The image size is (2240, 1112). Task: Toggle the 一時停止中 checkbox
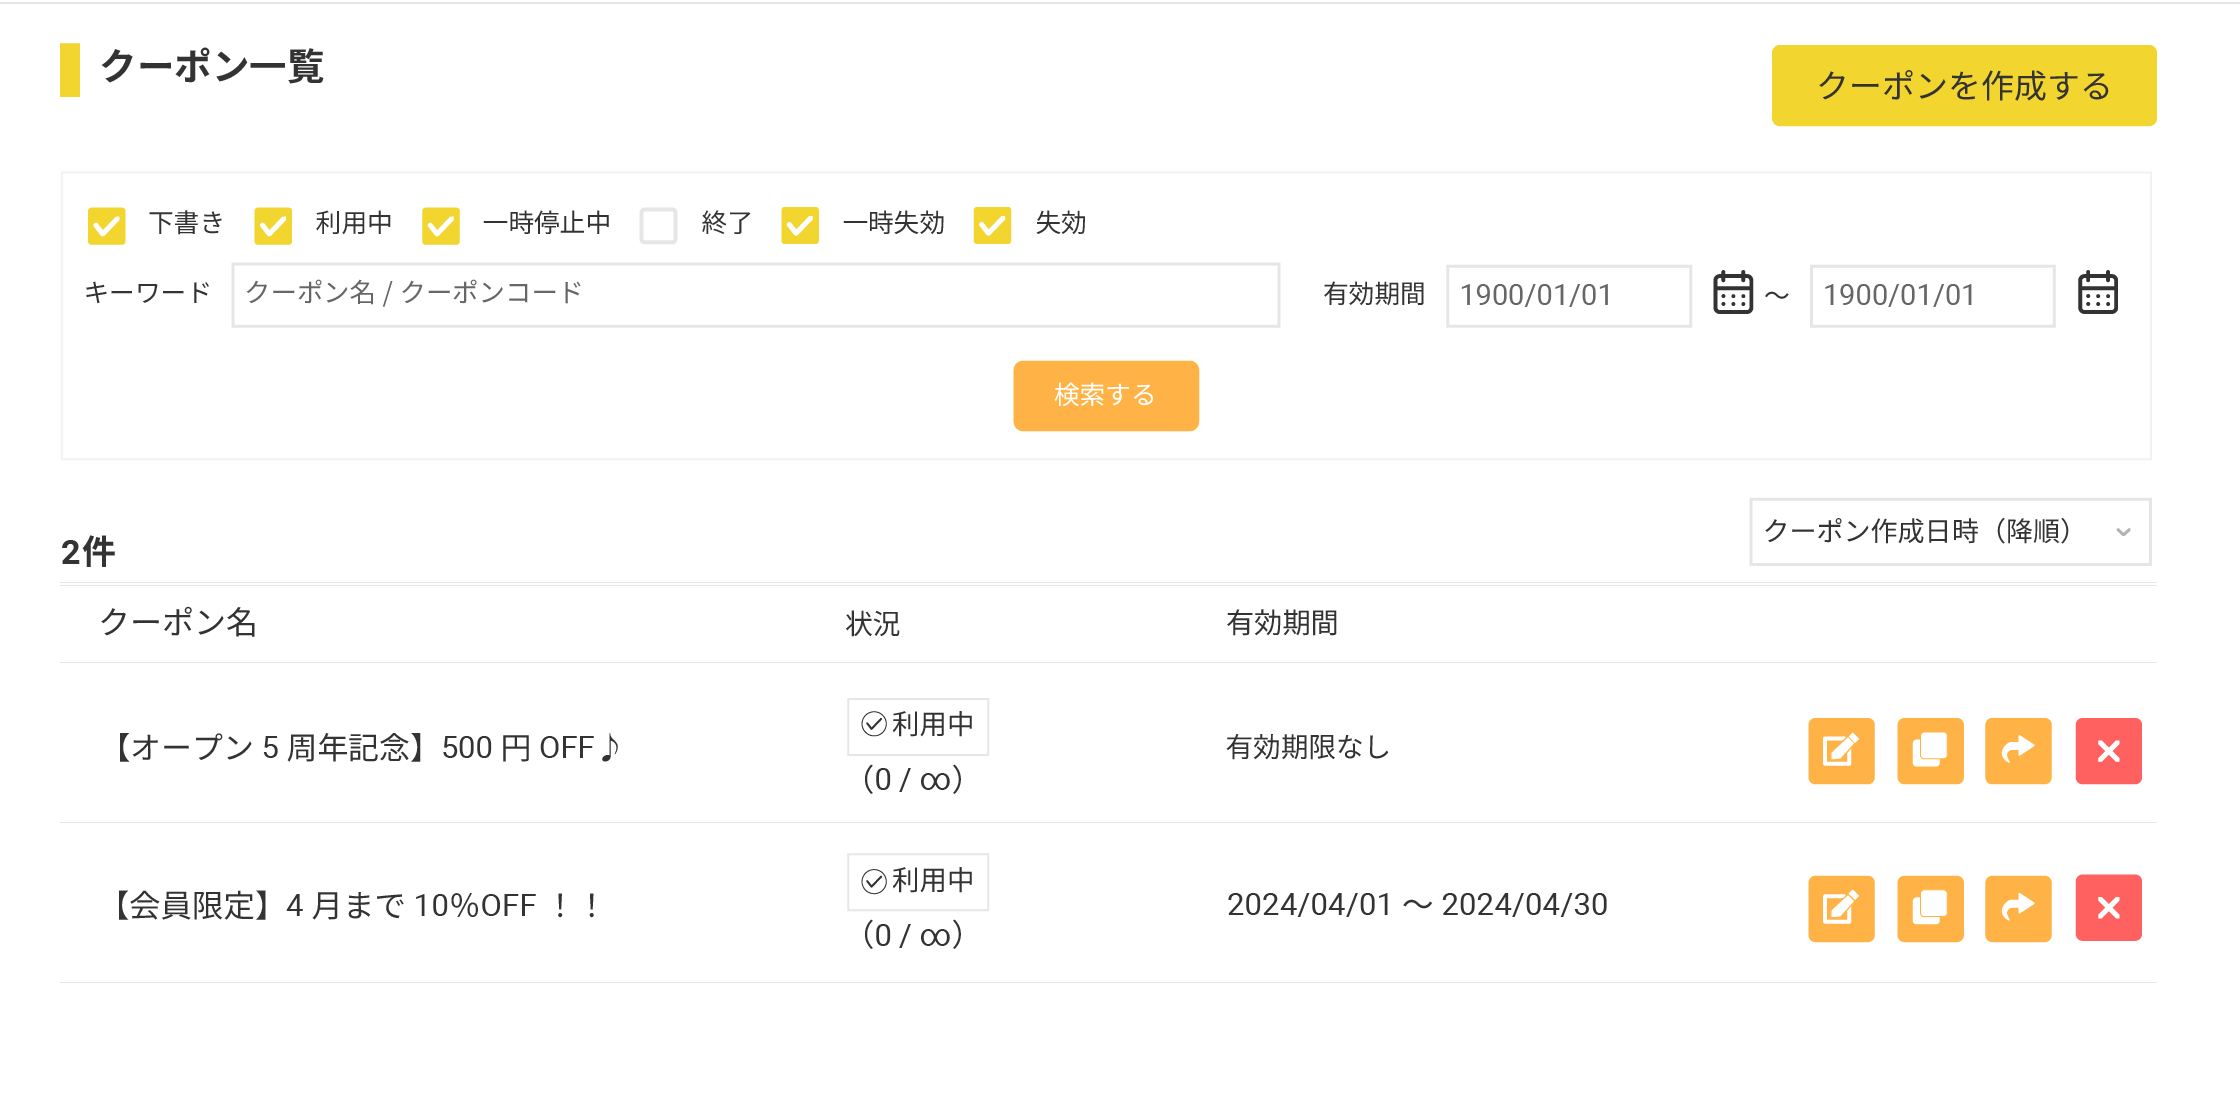[x=441, y=225]
